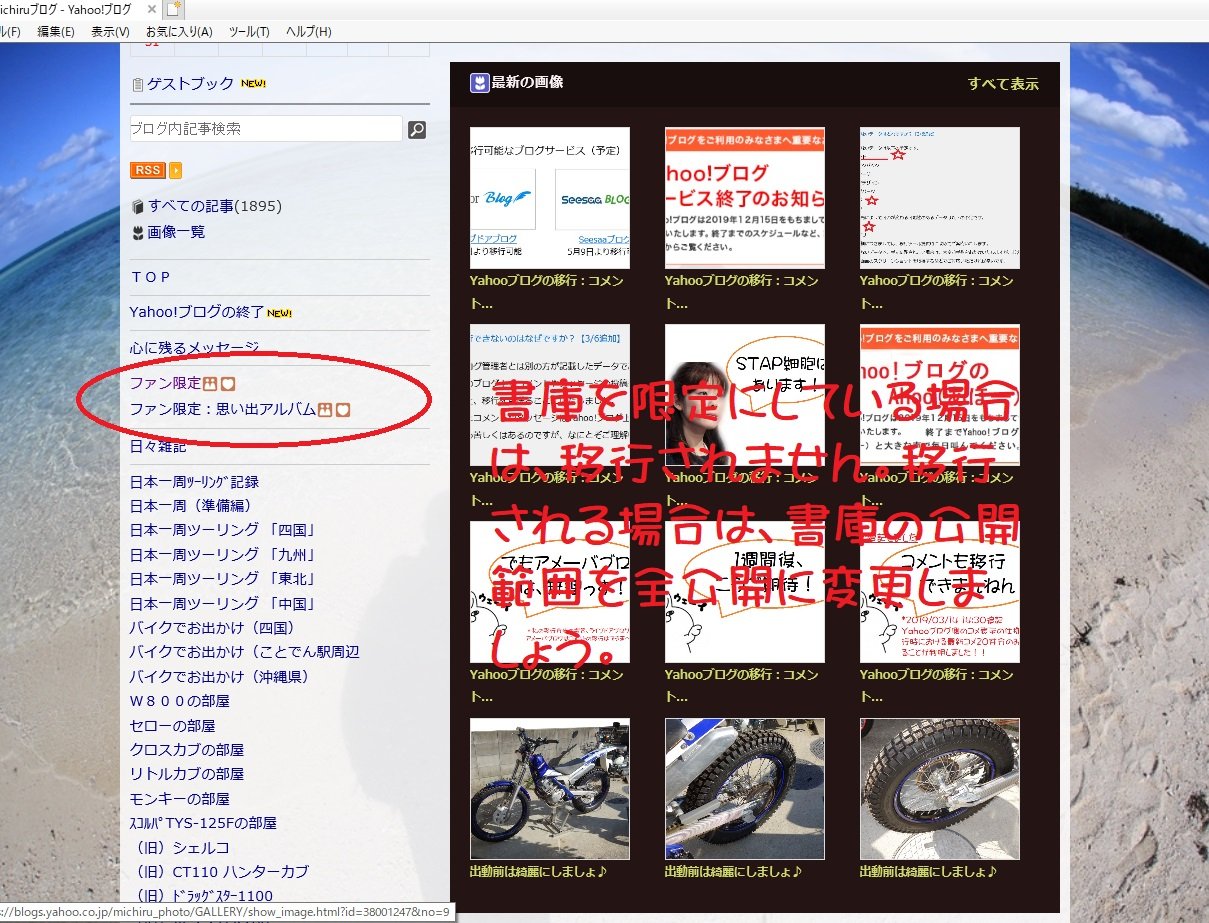The width and height of the screenshot is (1209, 923).
Task: Open Ｗ８００の部屋 category
Action: [x=180, y=701]
